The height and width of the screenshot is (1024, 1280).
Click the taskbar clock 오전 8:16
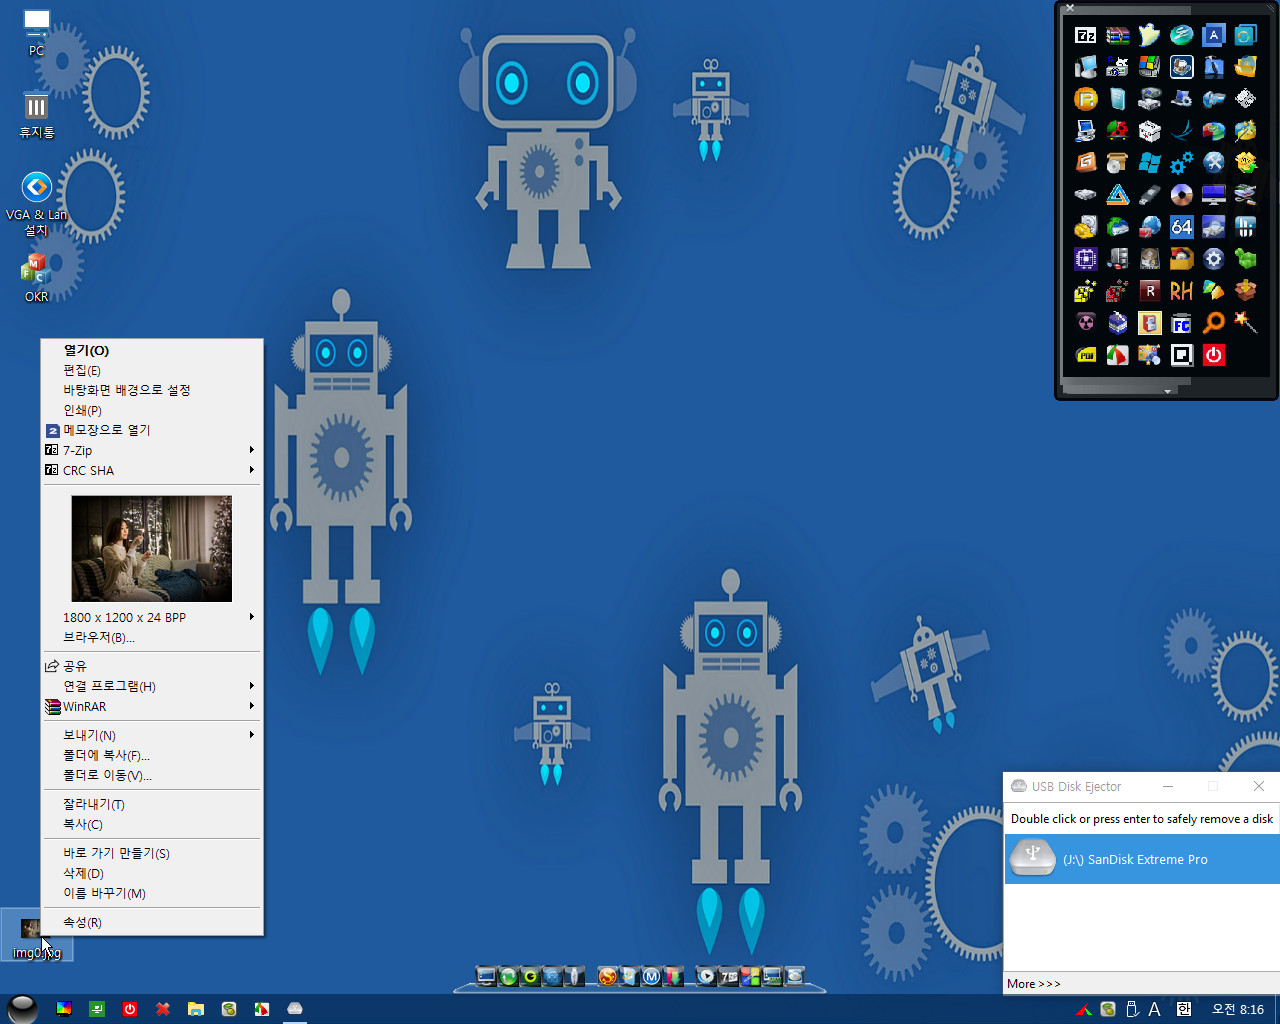(x=1238, y=1009)
